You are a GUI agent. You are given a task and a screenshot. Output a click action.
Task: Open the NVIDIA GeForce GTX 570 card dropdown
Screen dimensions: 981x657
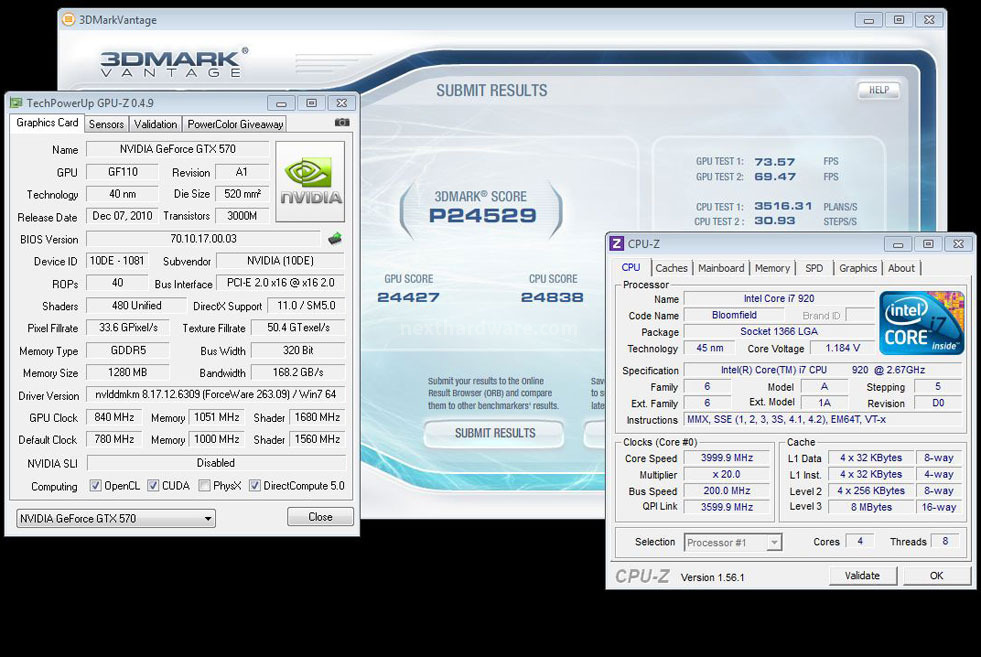coord(116,518)
